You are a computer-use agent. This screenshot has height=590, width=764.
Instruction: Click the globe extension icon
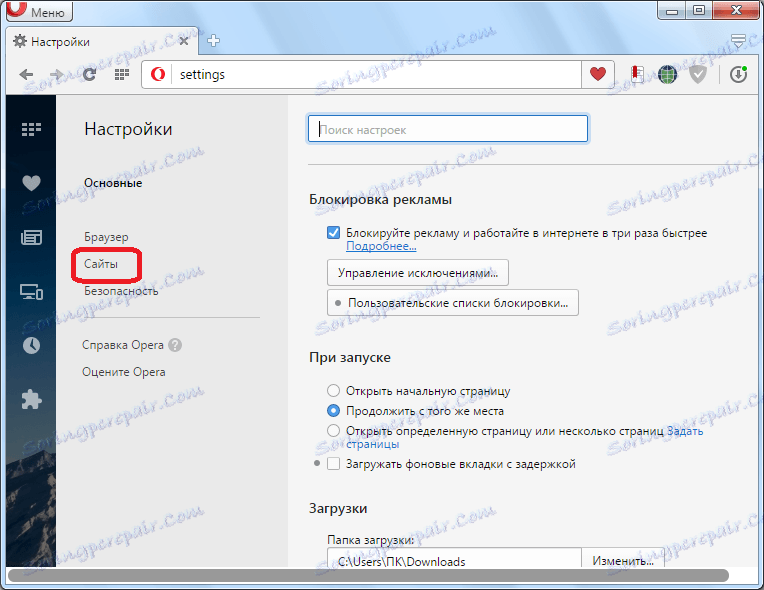pos(668,75)
